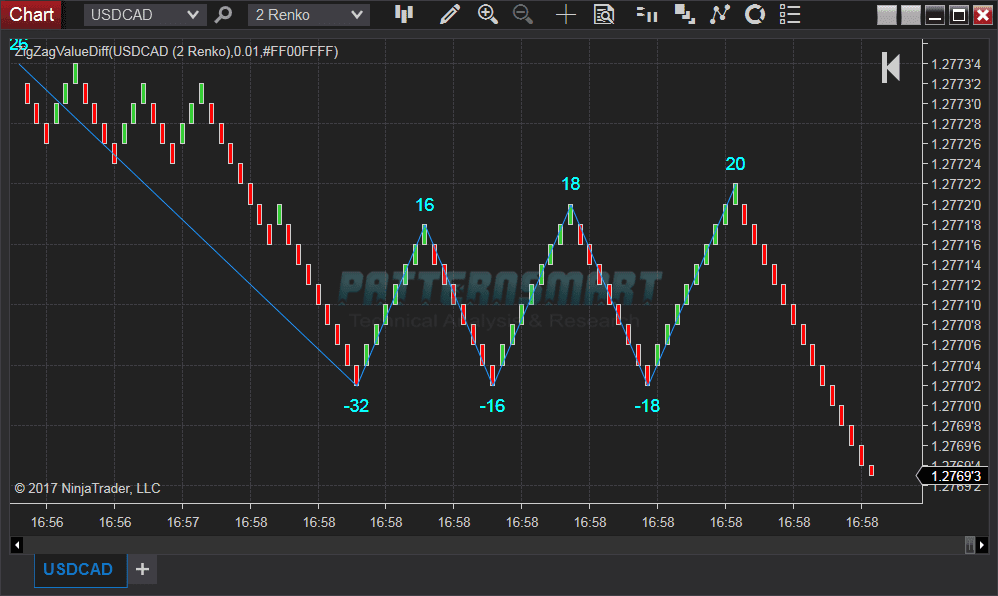This screenshot has width=998, height=596.
Task: Zoom out of the chart
Action: click(x=520, y=14)
